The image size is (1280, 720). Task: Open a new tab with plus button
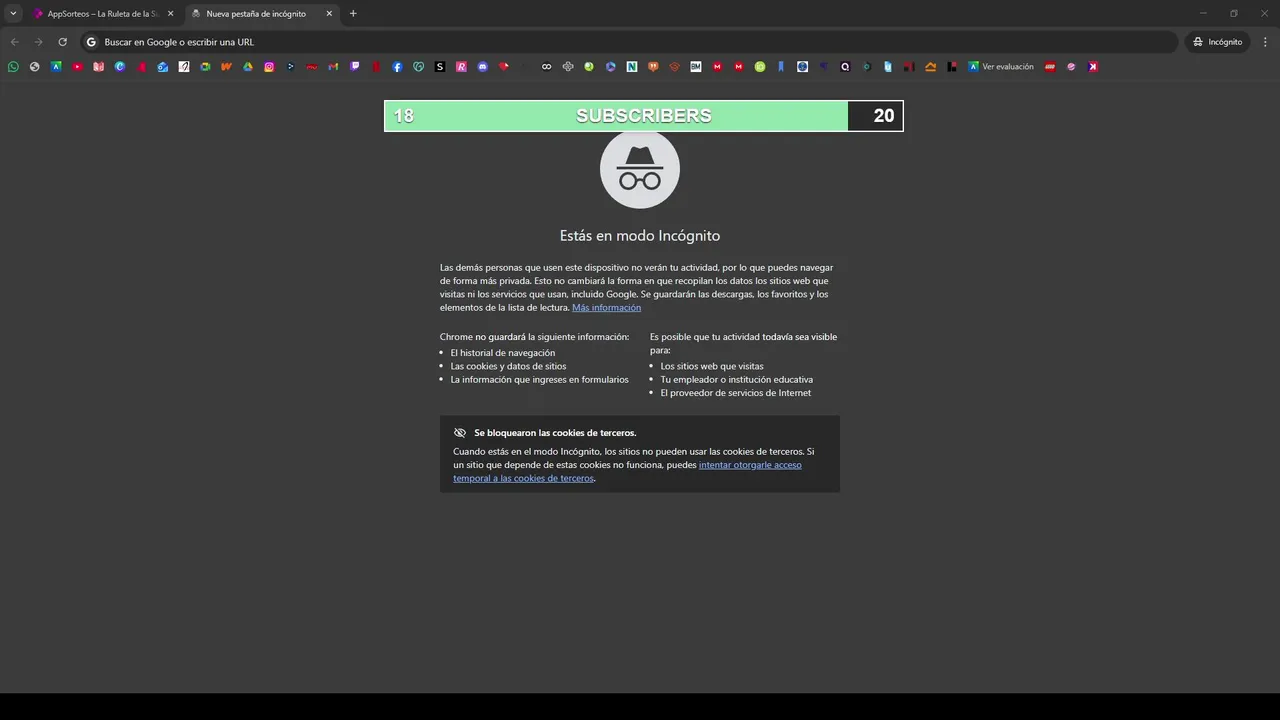[353, 14]
